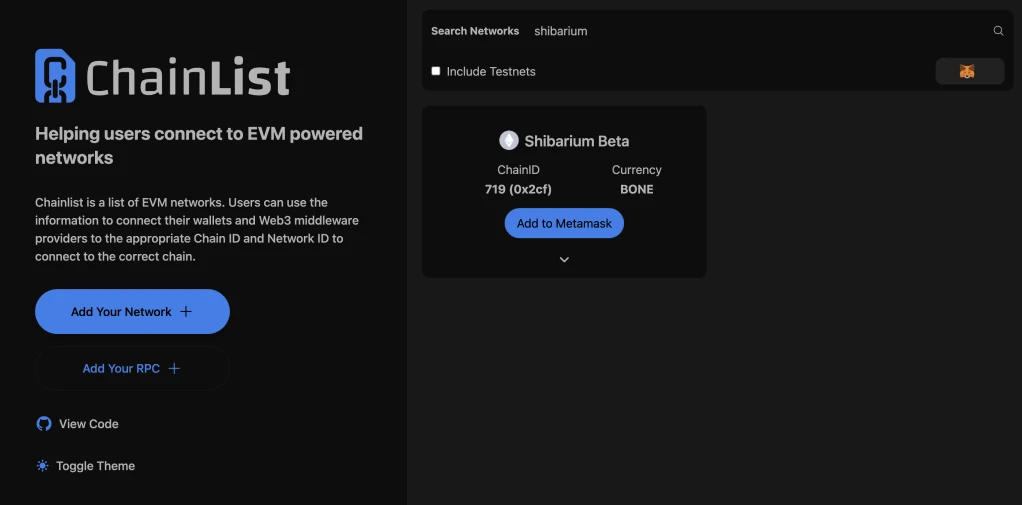
Task: Click the ChainID label
Action: (x=518, y=170)
